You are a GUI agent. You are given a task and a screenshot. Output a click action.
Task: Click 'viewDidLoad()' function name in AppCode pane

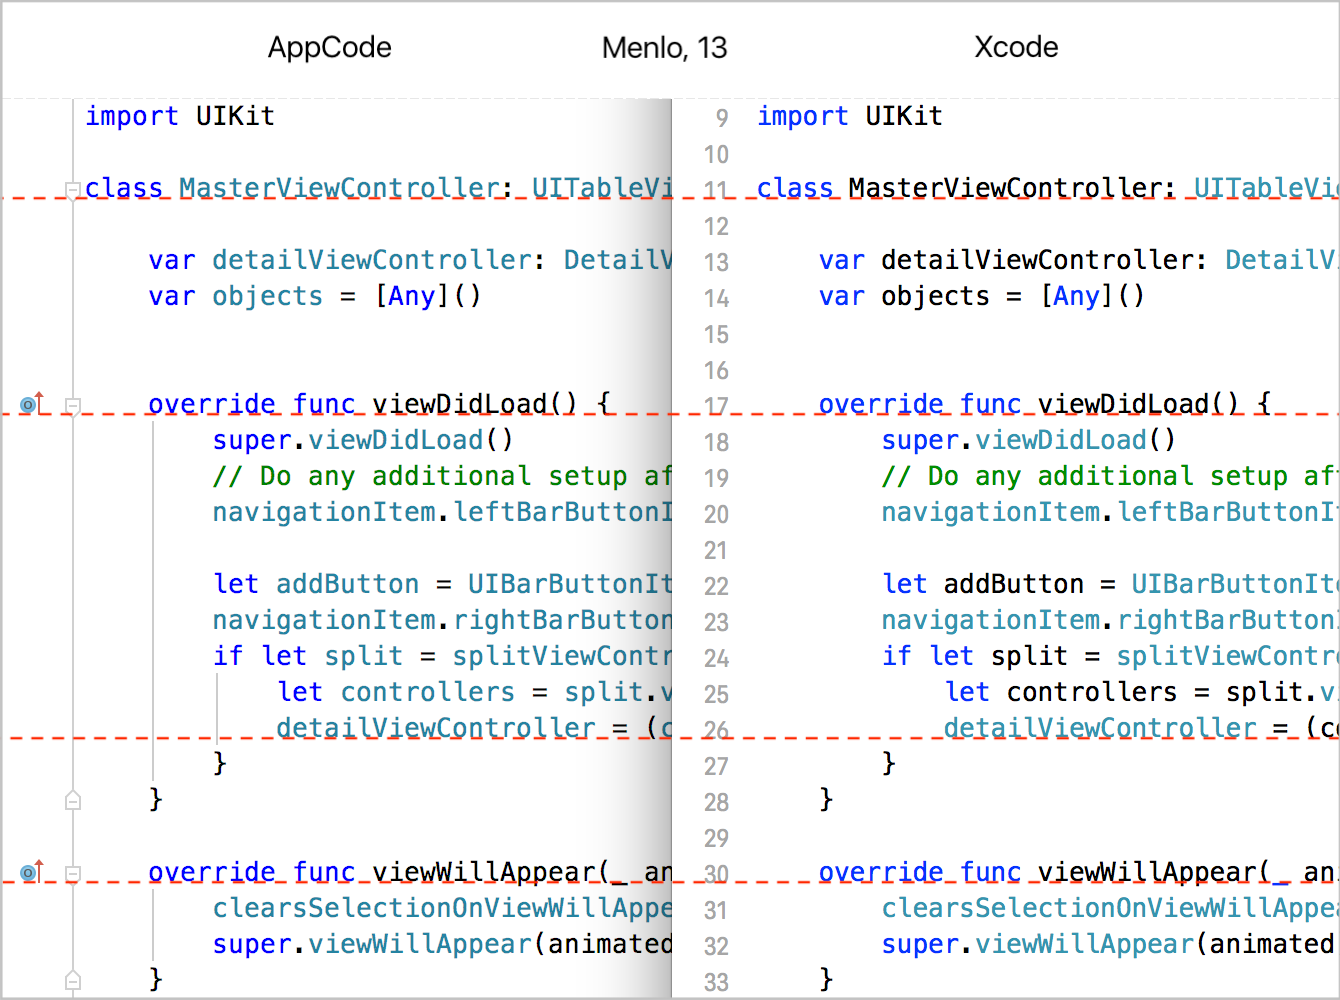[x=475, y=404]
